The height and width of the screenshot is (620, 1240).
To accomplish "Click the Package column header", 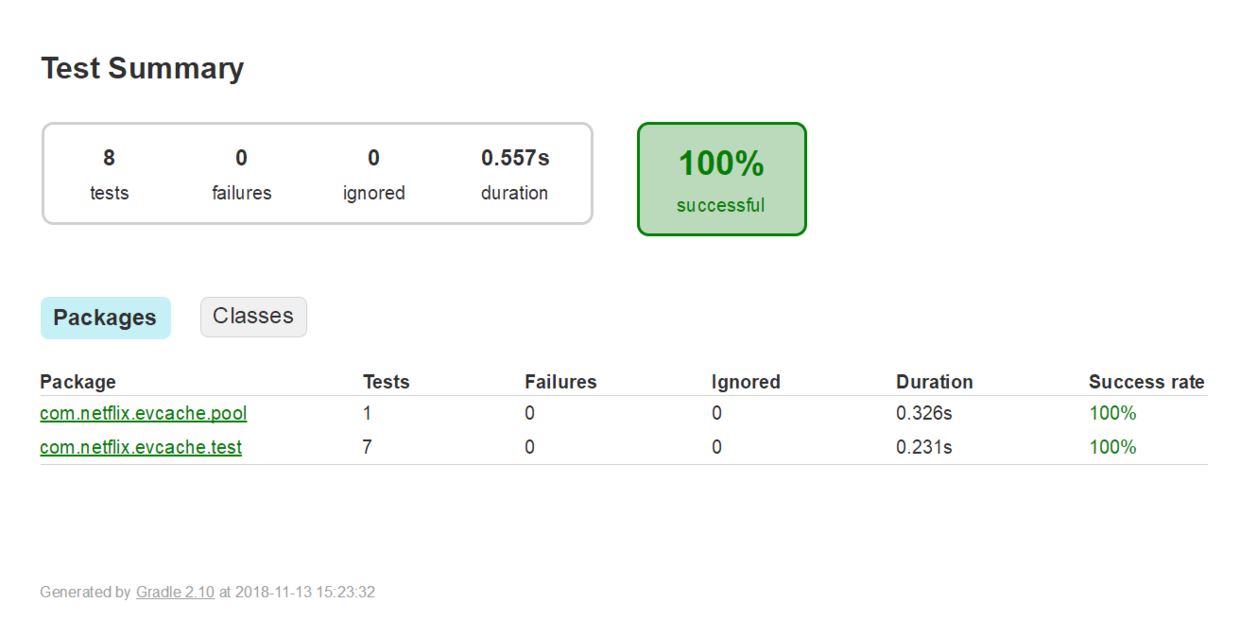I will pyautogui.click(x=78, y=382).
